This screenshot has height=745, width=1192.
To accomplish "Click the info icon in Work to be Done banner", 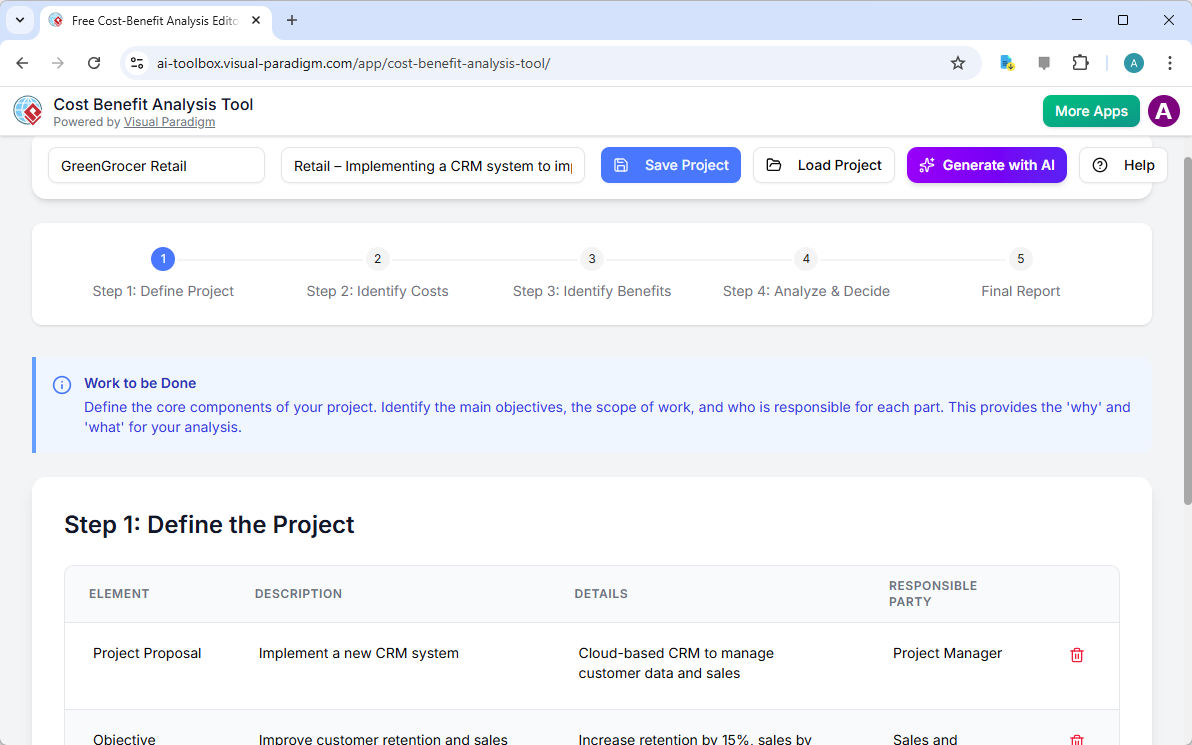I will [x=61, y=384].
